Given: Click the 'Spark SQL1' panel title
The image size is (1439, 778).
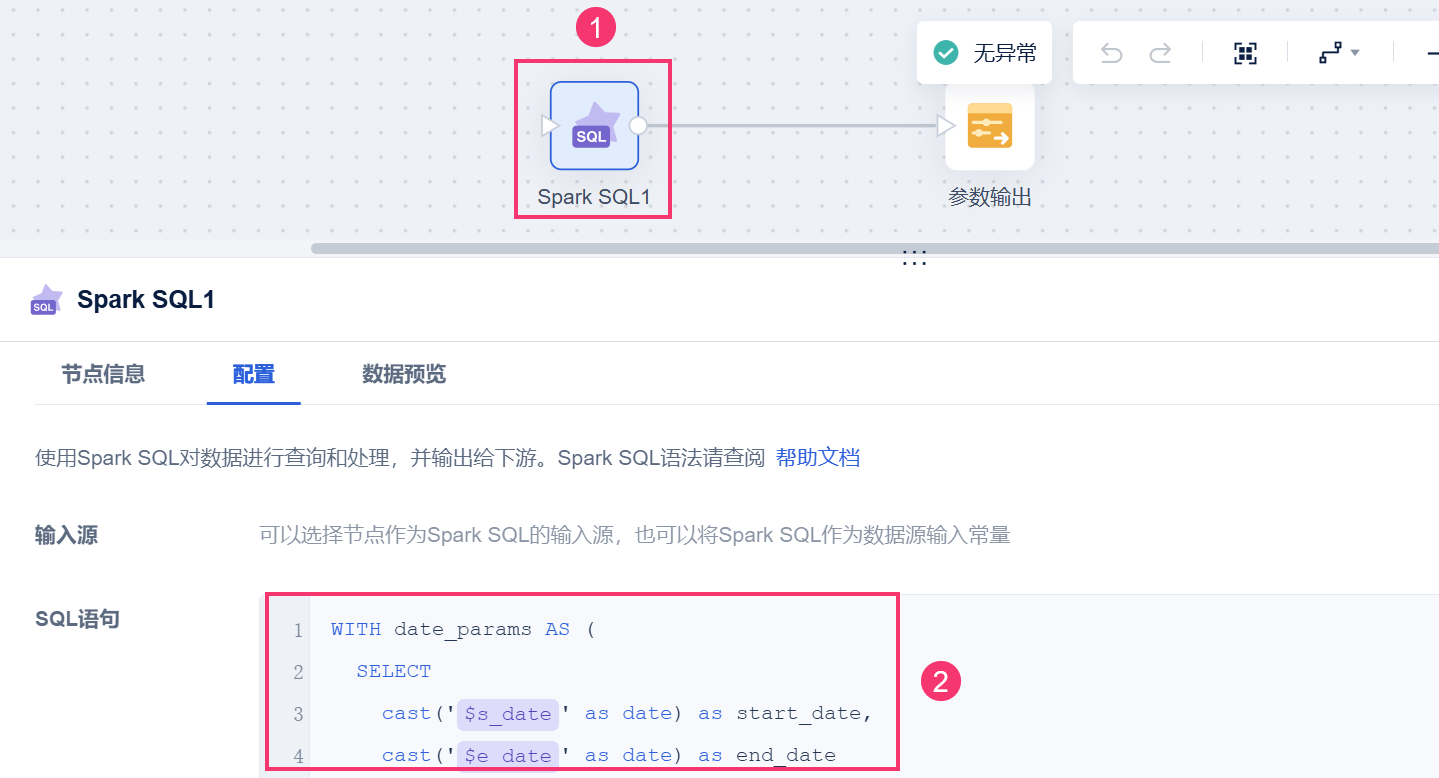Looking at the screenshot, I should [x=146, y=300].
